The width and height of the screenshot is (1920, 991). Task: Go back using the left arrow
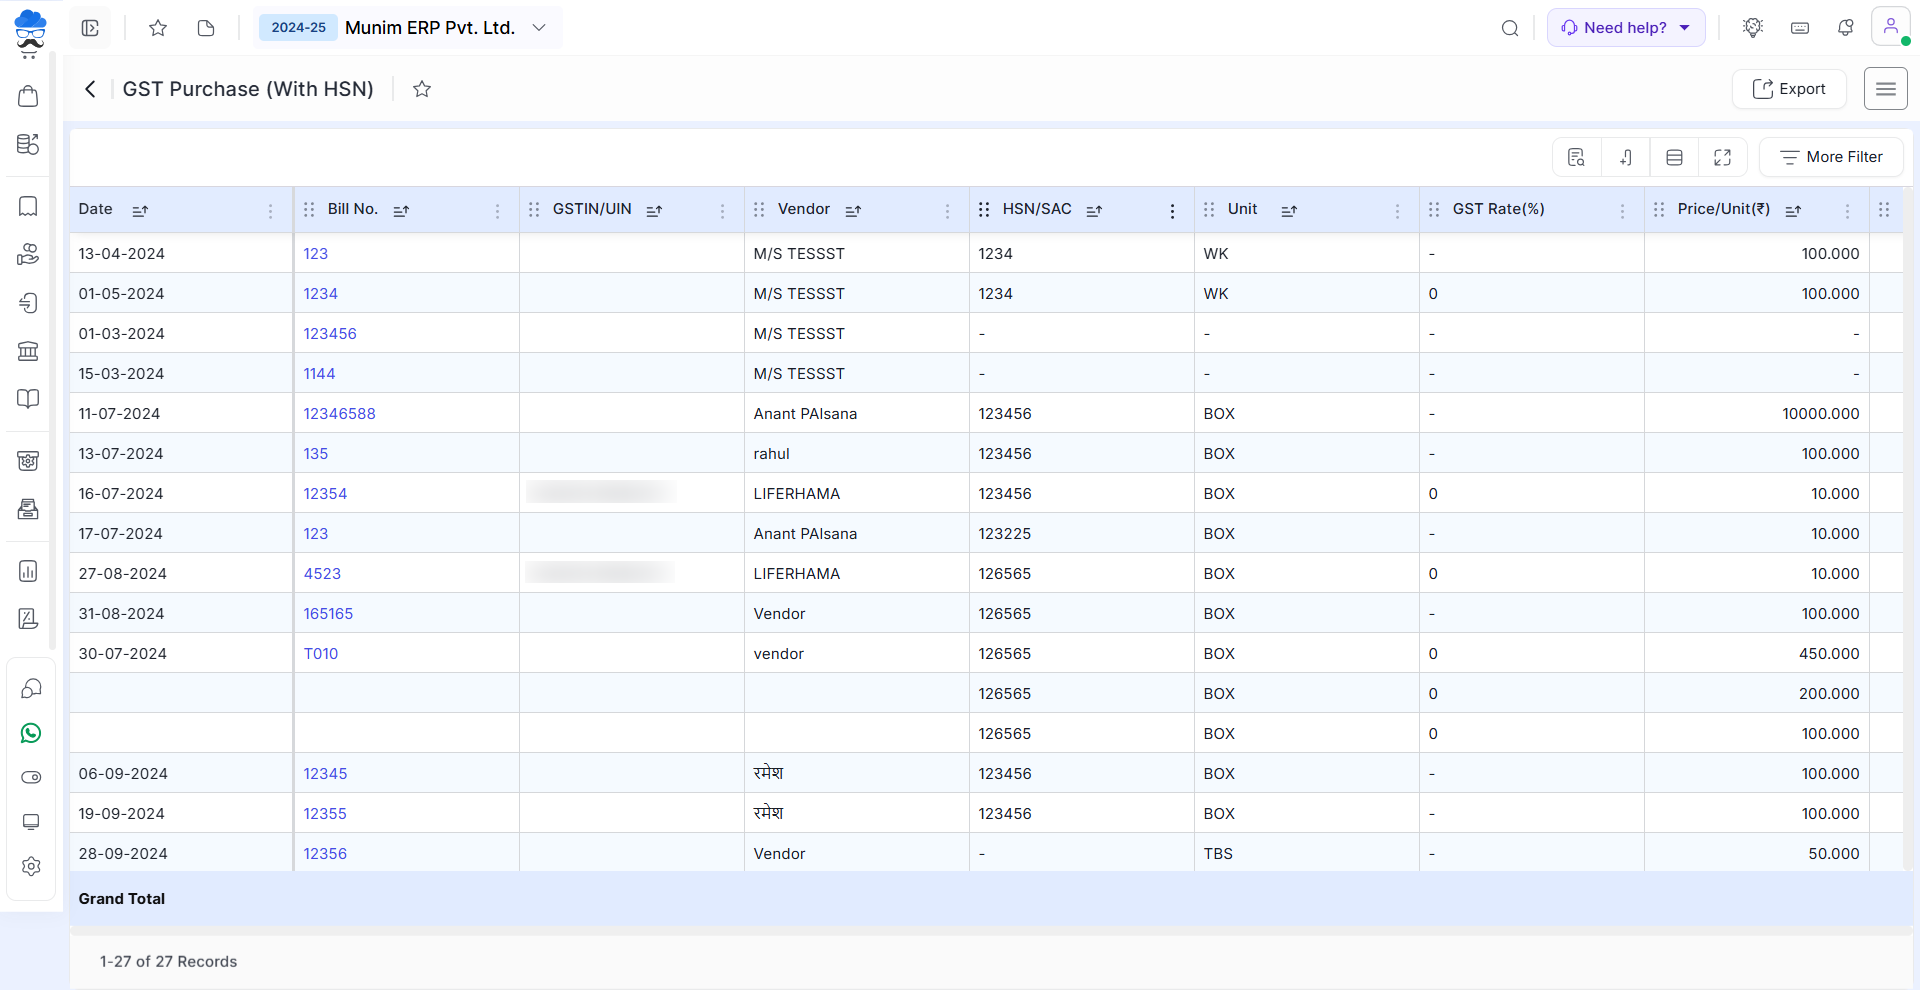point(90,89)
